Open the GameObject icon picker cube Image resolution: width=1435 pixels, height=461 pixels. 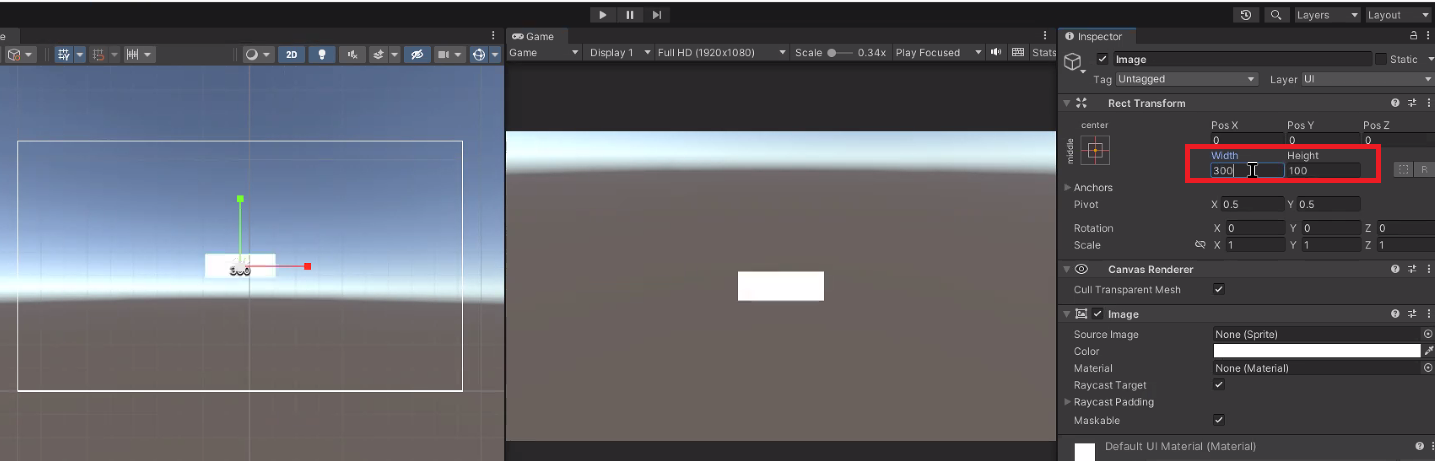coord(1073,63)
